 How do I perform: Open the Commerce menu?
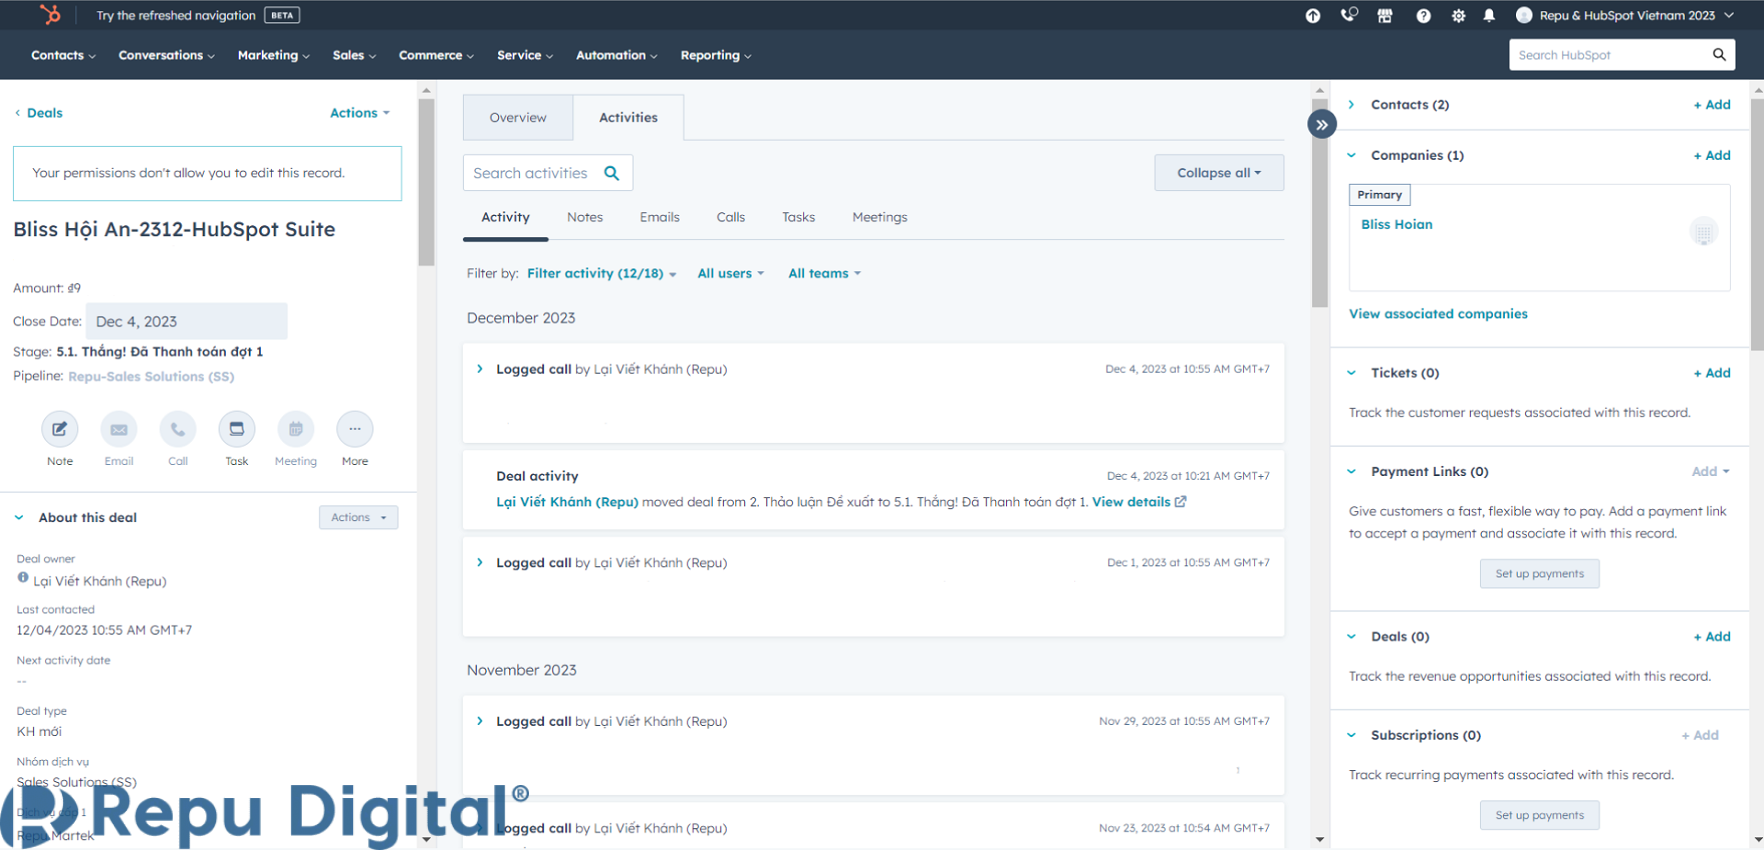pyautogui.click(x=436, y=55)
